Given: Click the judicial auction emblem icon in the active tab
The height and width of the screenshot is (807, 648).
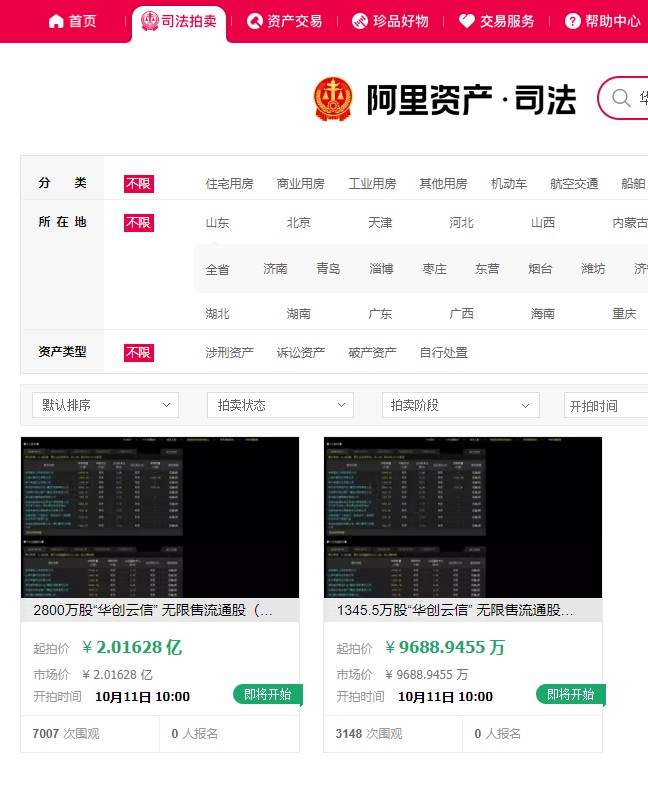Looking at the screenshot, I should pyautogui.click(x=149, y=21).
